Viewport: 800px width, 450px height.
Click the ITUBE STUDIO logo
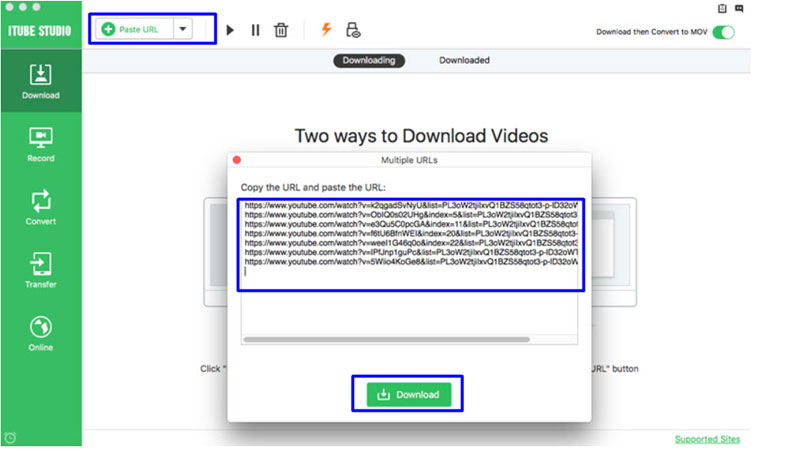[39, 31]
